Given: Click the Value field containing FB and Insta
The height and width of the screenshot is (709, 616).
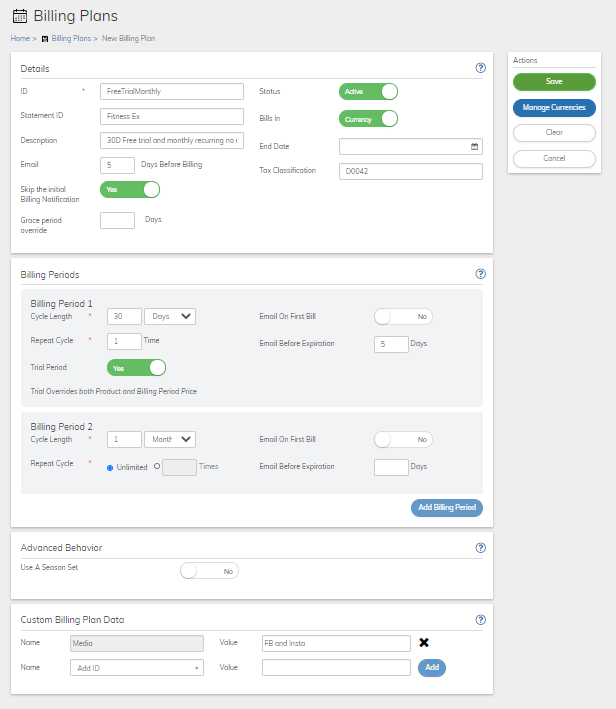Looking at the screenshot, I should tap(336, 643).
